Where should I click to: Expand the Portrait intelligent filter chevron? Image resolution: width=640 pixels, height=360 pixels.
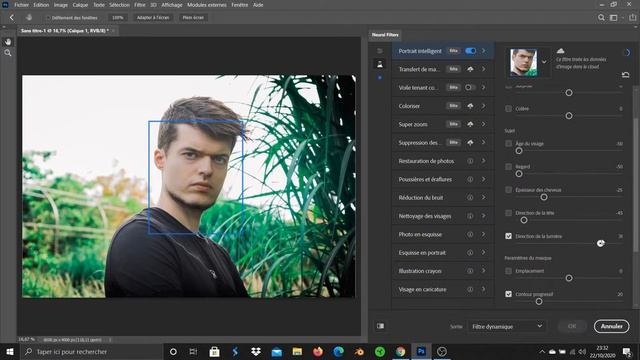(x=484, y=51)
